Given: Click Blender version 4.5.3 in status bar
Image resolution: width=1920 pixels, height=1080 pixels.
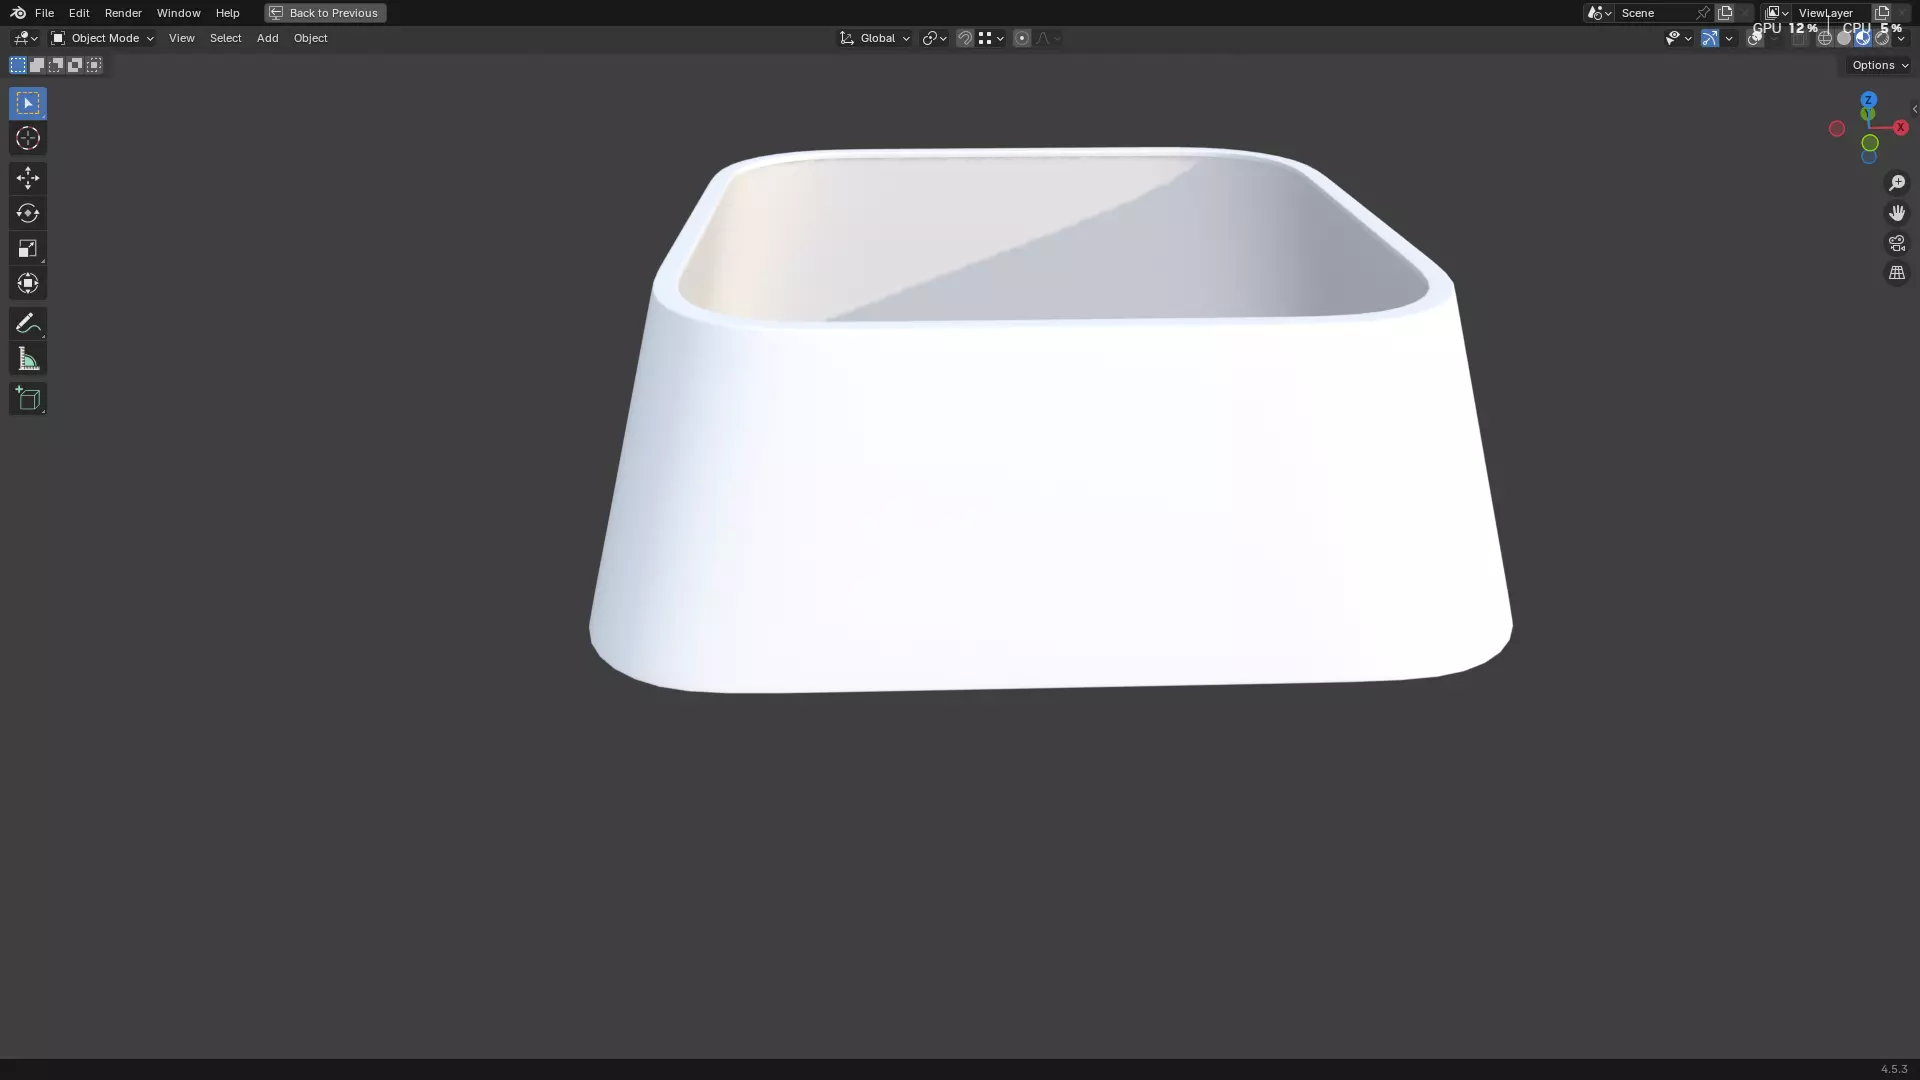Looking at the screenshot, I should pos(1894,1069).
